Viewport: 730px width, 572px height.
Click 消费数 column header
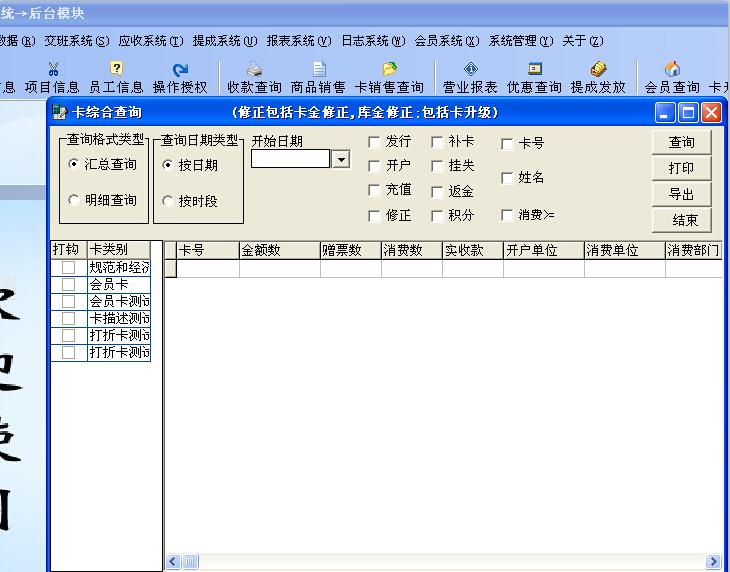click(412, 250)
